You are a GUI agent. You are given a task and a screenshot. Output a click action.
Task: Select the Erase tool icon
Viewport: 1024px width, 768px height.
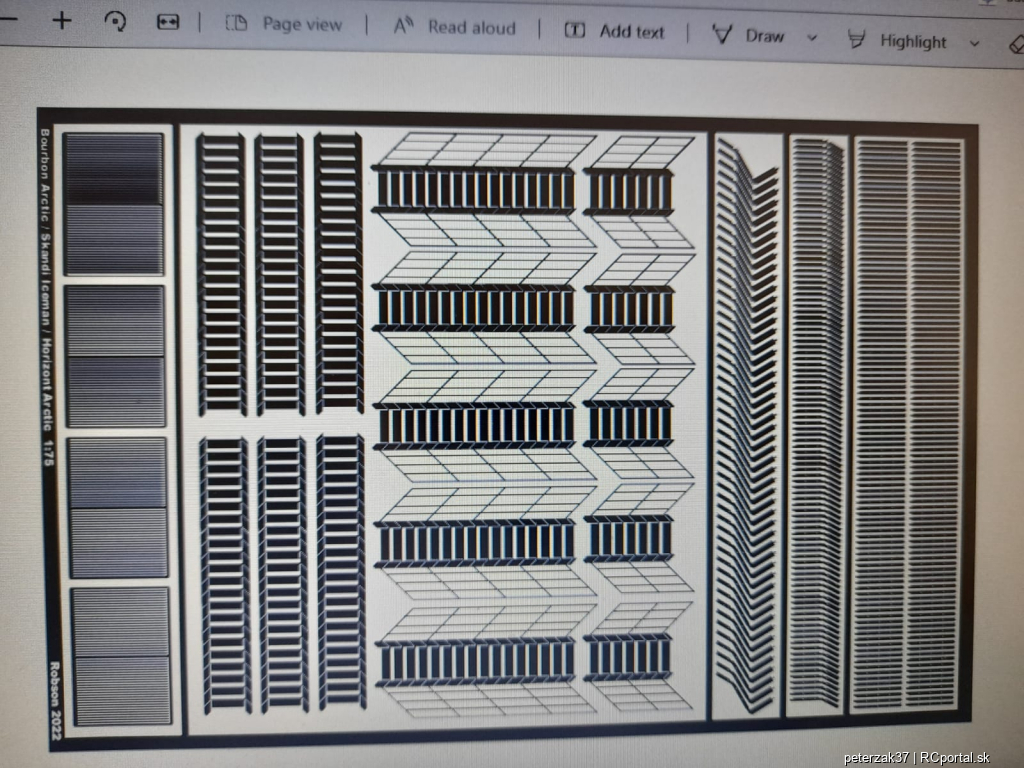click(1016, 44)
